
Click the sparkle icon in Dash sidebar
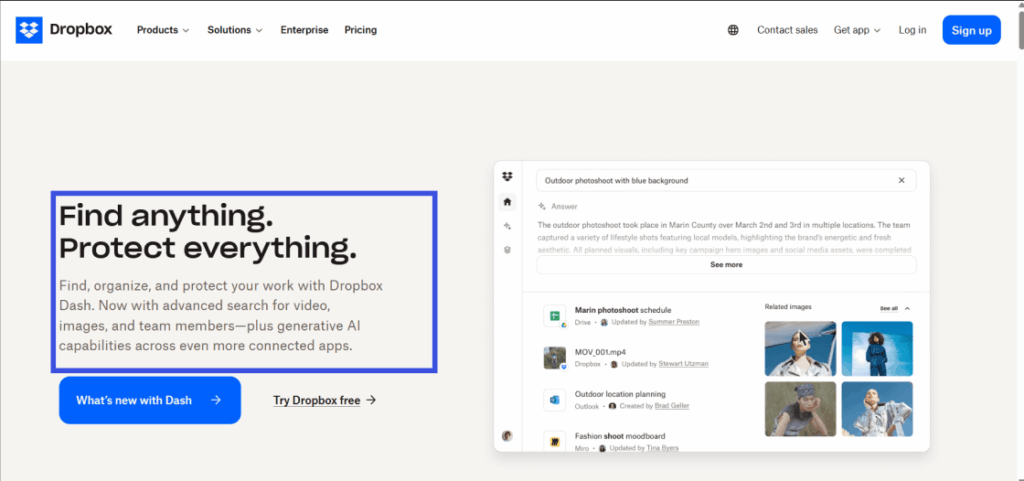(507, 226)
